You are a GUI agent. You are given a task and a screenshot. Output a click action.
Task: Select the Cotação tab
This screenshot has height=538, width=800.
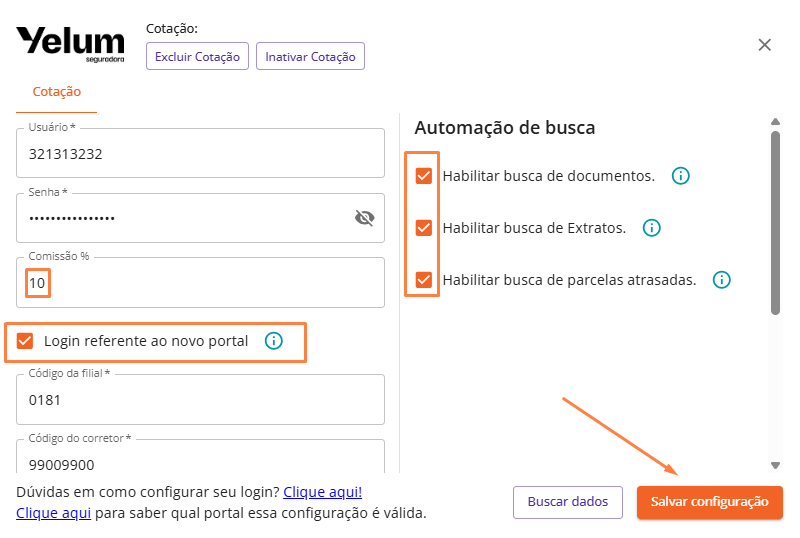pyautogui.click(x=57, y=92)
